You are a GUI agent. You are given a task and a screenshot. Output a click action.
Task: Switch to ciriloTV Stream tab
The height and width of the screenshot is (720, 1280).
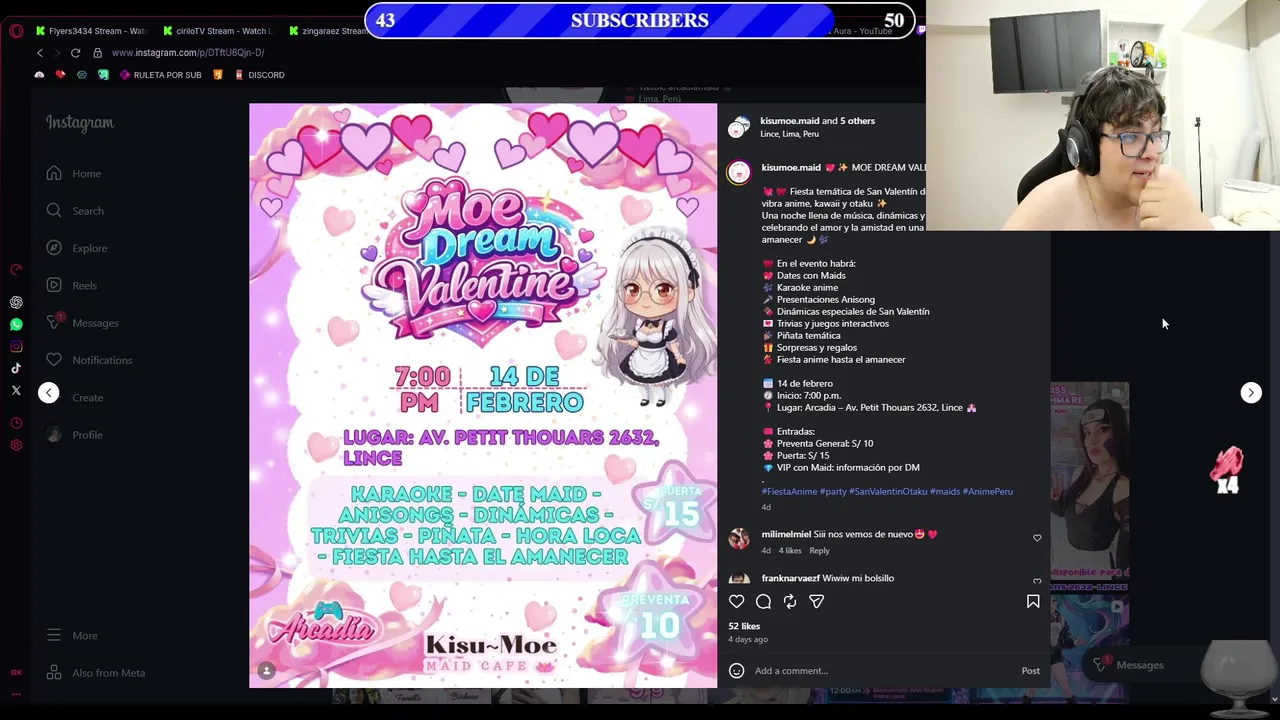click(217, 31)
